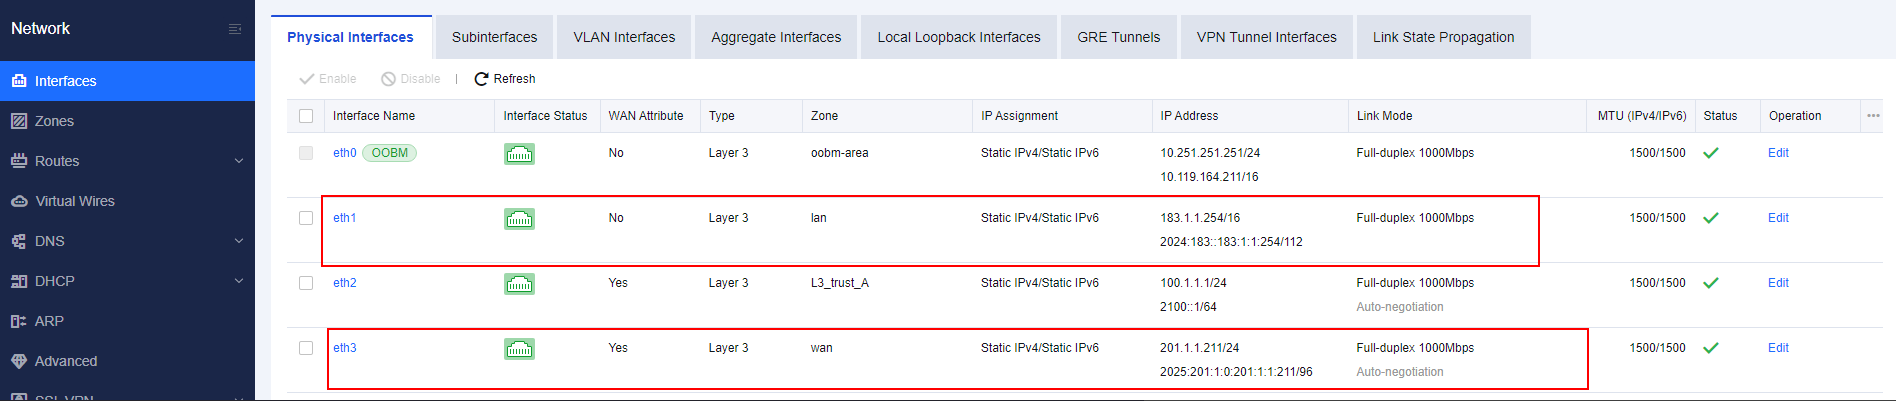Switch to the GRE Tunnels tab

(1118, 37)
